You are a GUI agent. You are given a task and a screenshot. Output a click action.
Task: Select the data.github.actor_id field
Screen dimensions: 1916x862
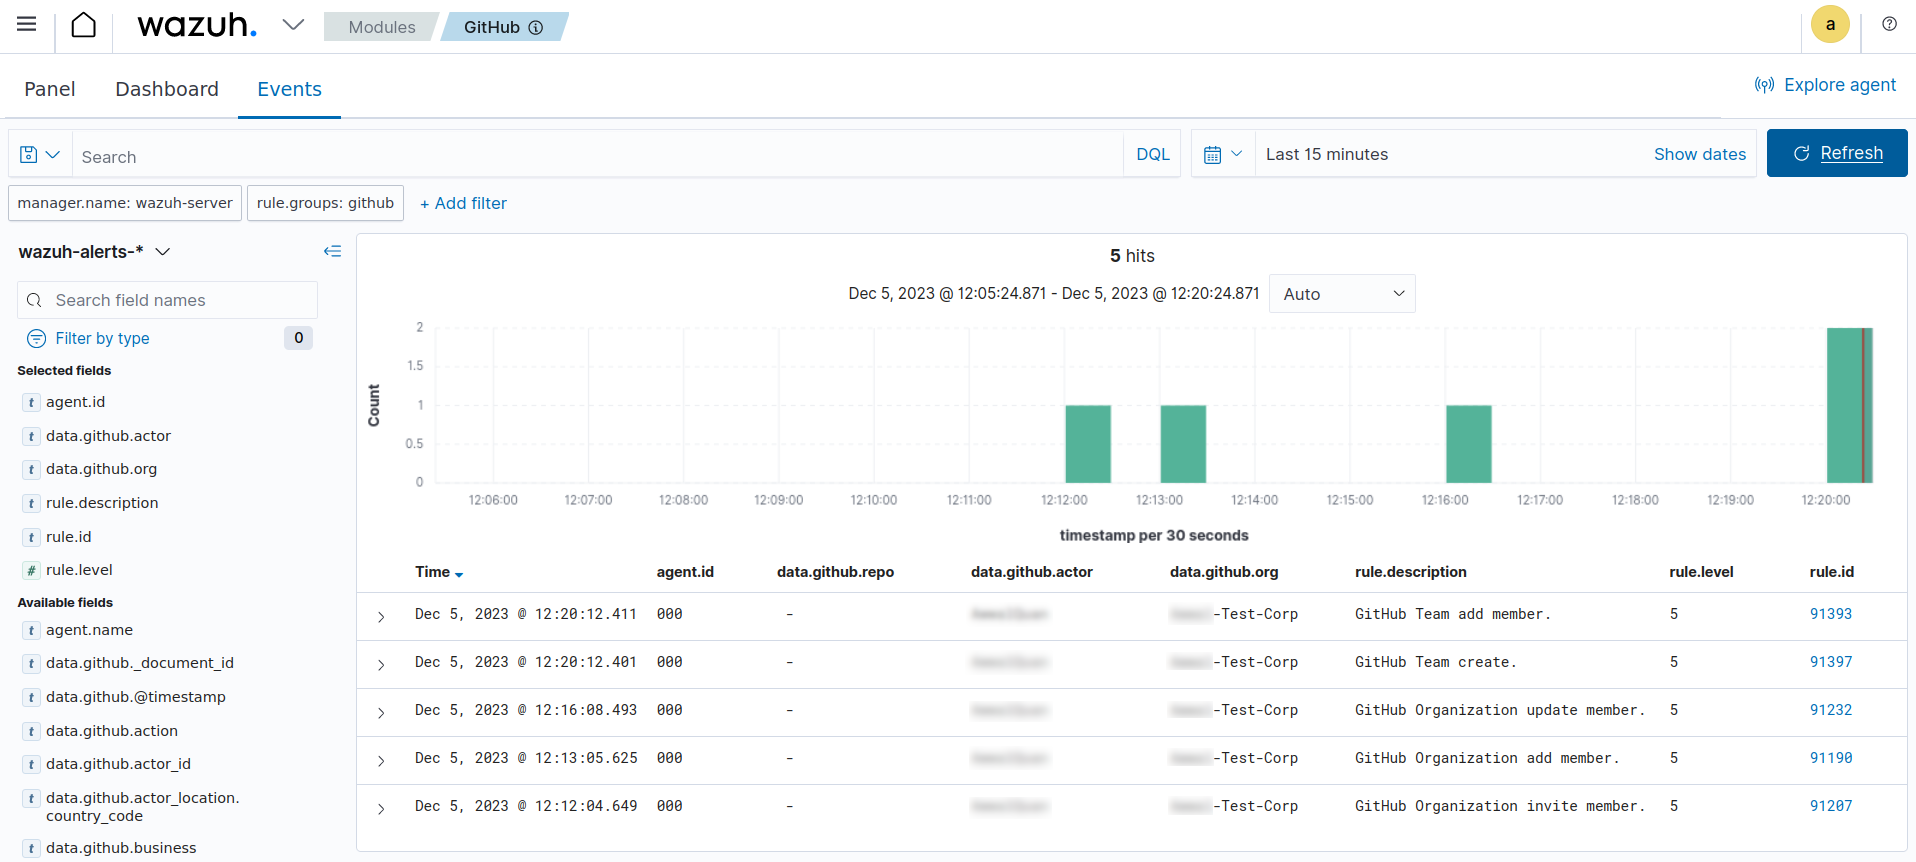[118, 764]
